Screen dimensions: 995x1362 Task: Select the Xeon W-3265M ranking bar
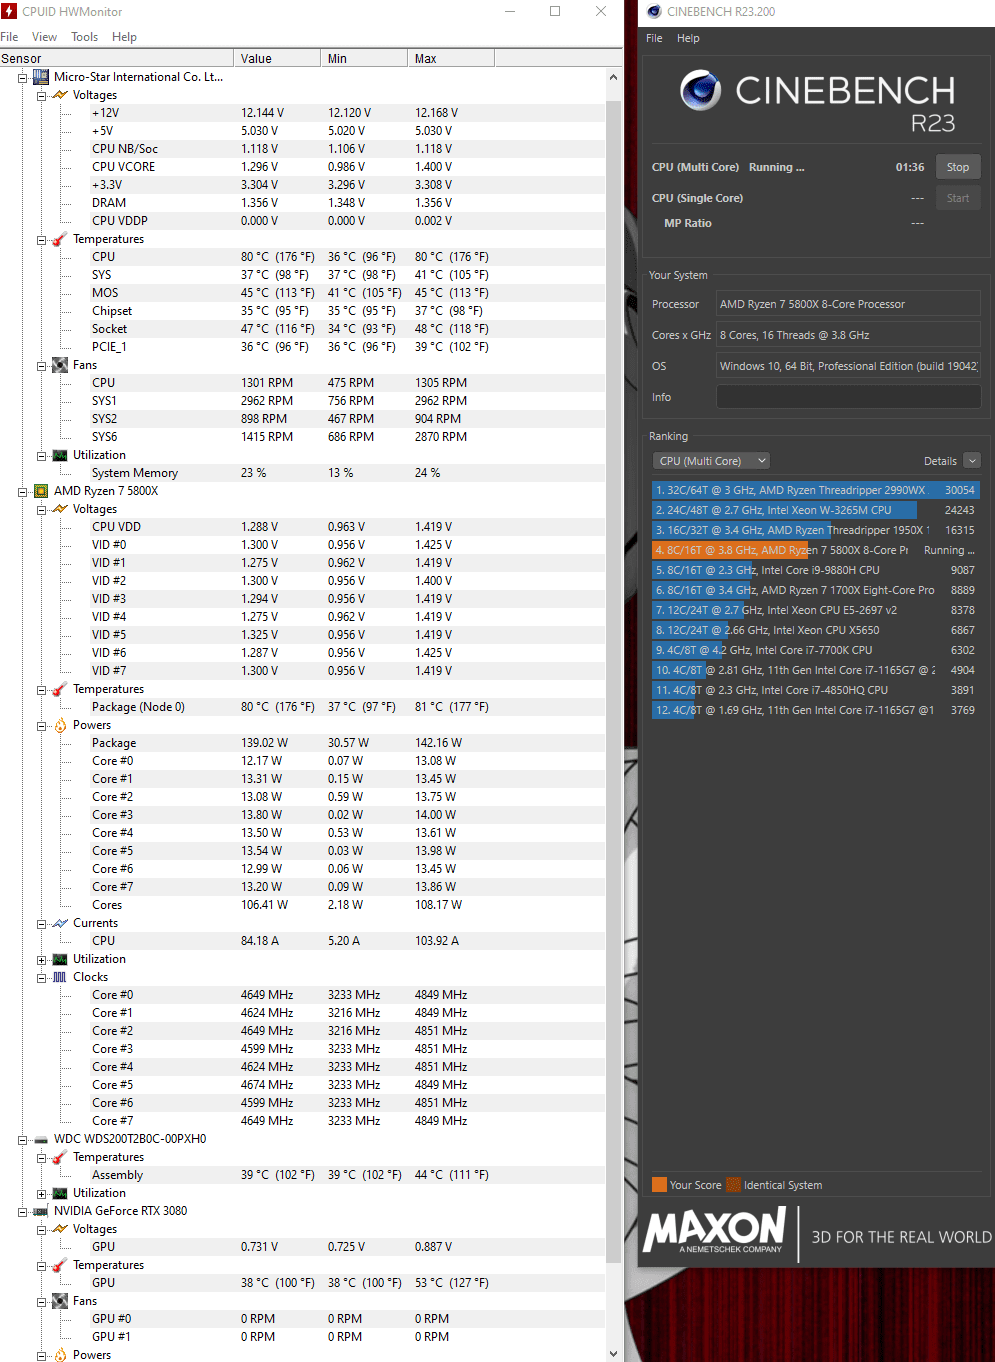[x=816, y=510]
